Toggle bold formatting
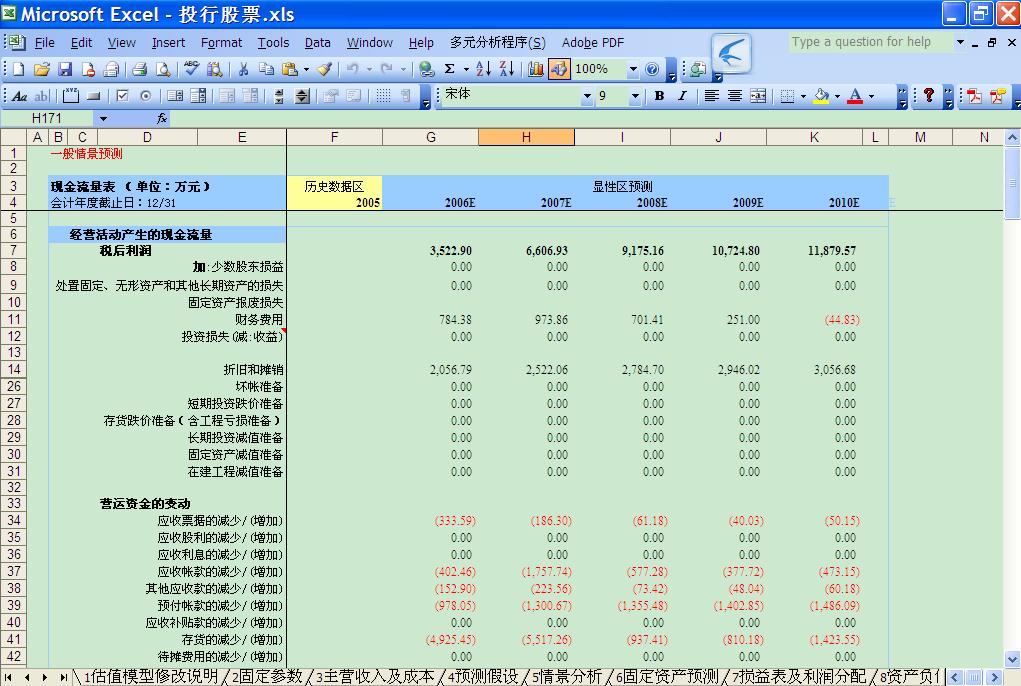 (x=659, y=96)
